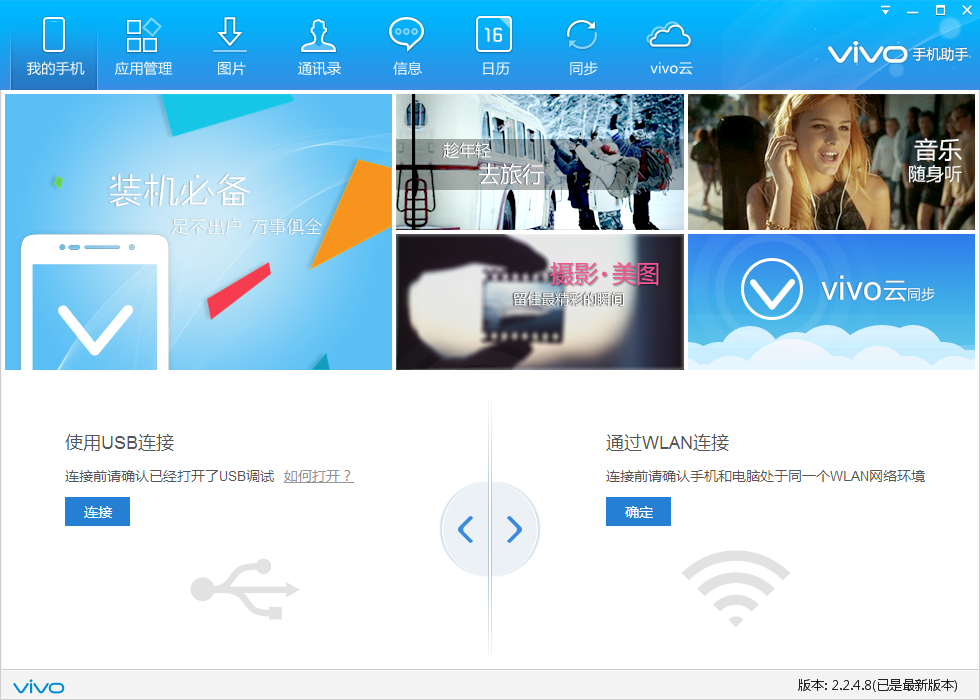Open the 去旅行 travel banner
The image size is (980, 700).
tap(539, 161)
